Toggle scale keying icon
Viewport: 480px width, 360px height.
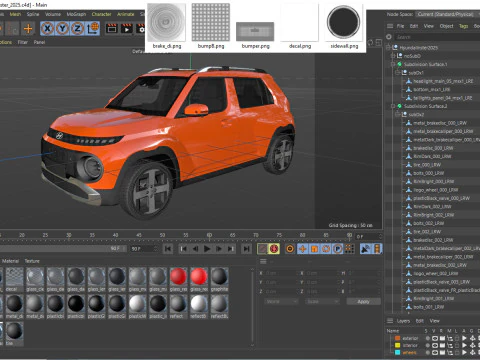tap(314, 249)
